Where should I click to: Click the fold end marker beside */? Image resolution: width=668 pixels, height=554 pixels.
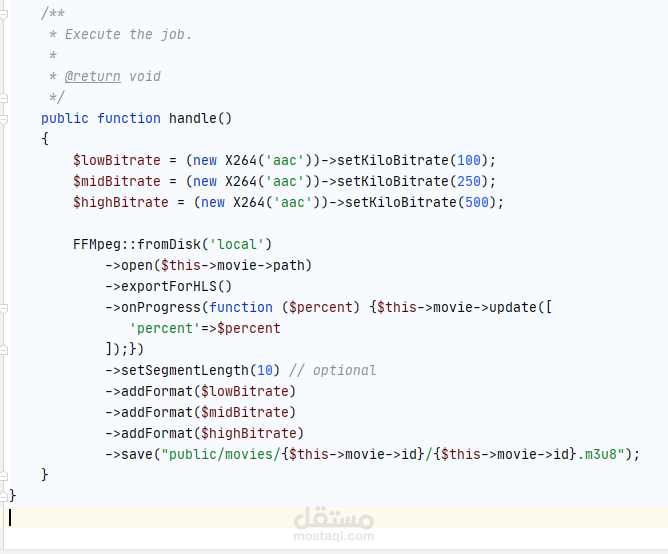pos(3,98)
